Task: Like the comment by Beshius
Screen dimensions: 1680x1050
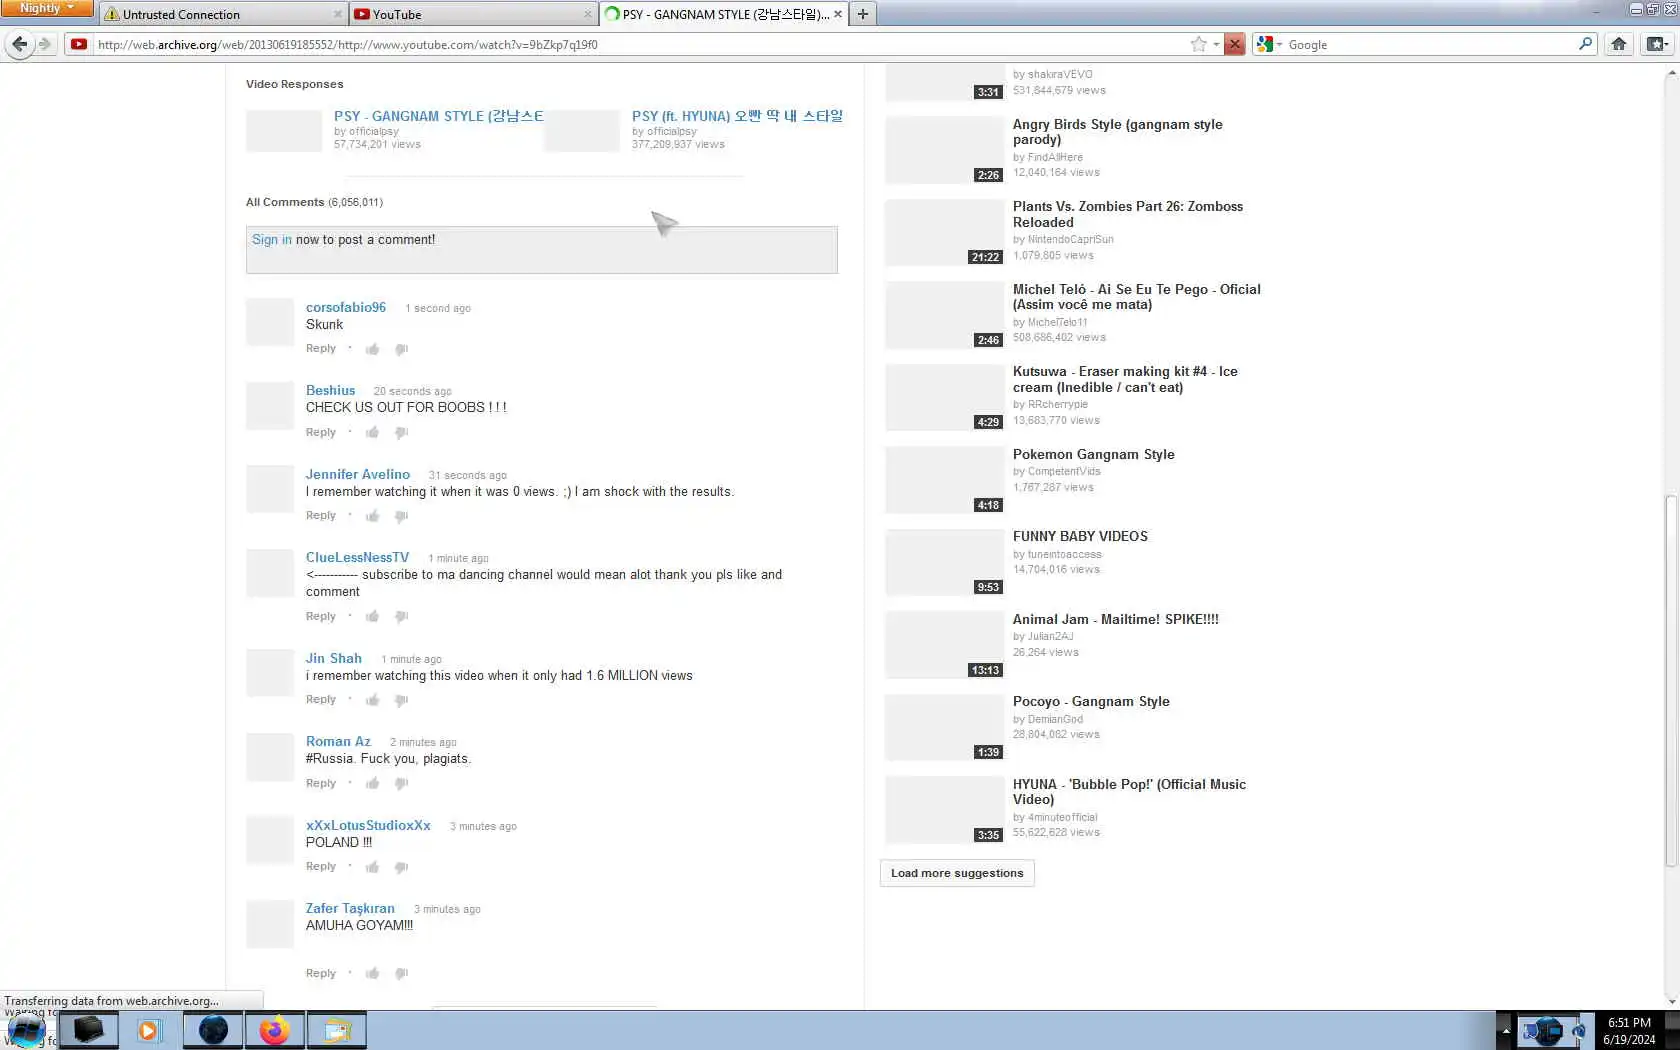Action: tap(372, 432)
